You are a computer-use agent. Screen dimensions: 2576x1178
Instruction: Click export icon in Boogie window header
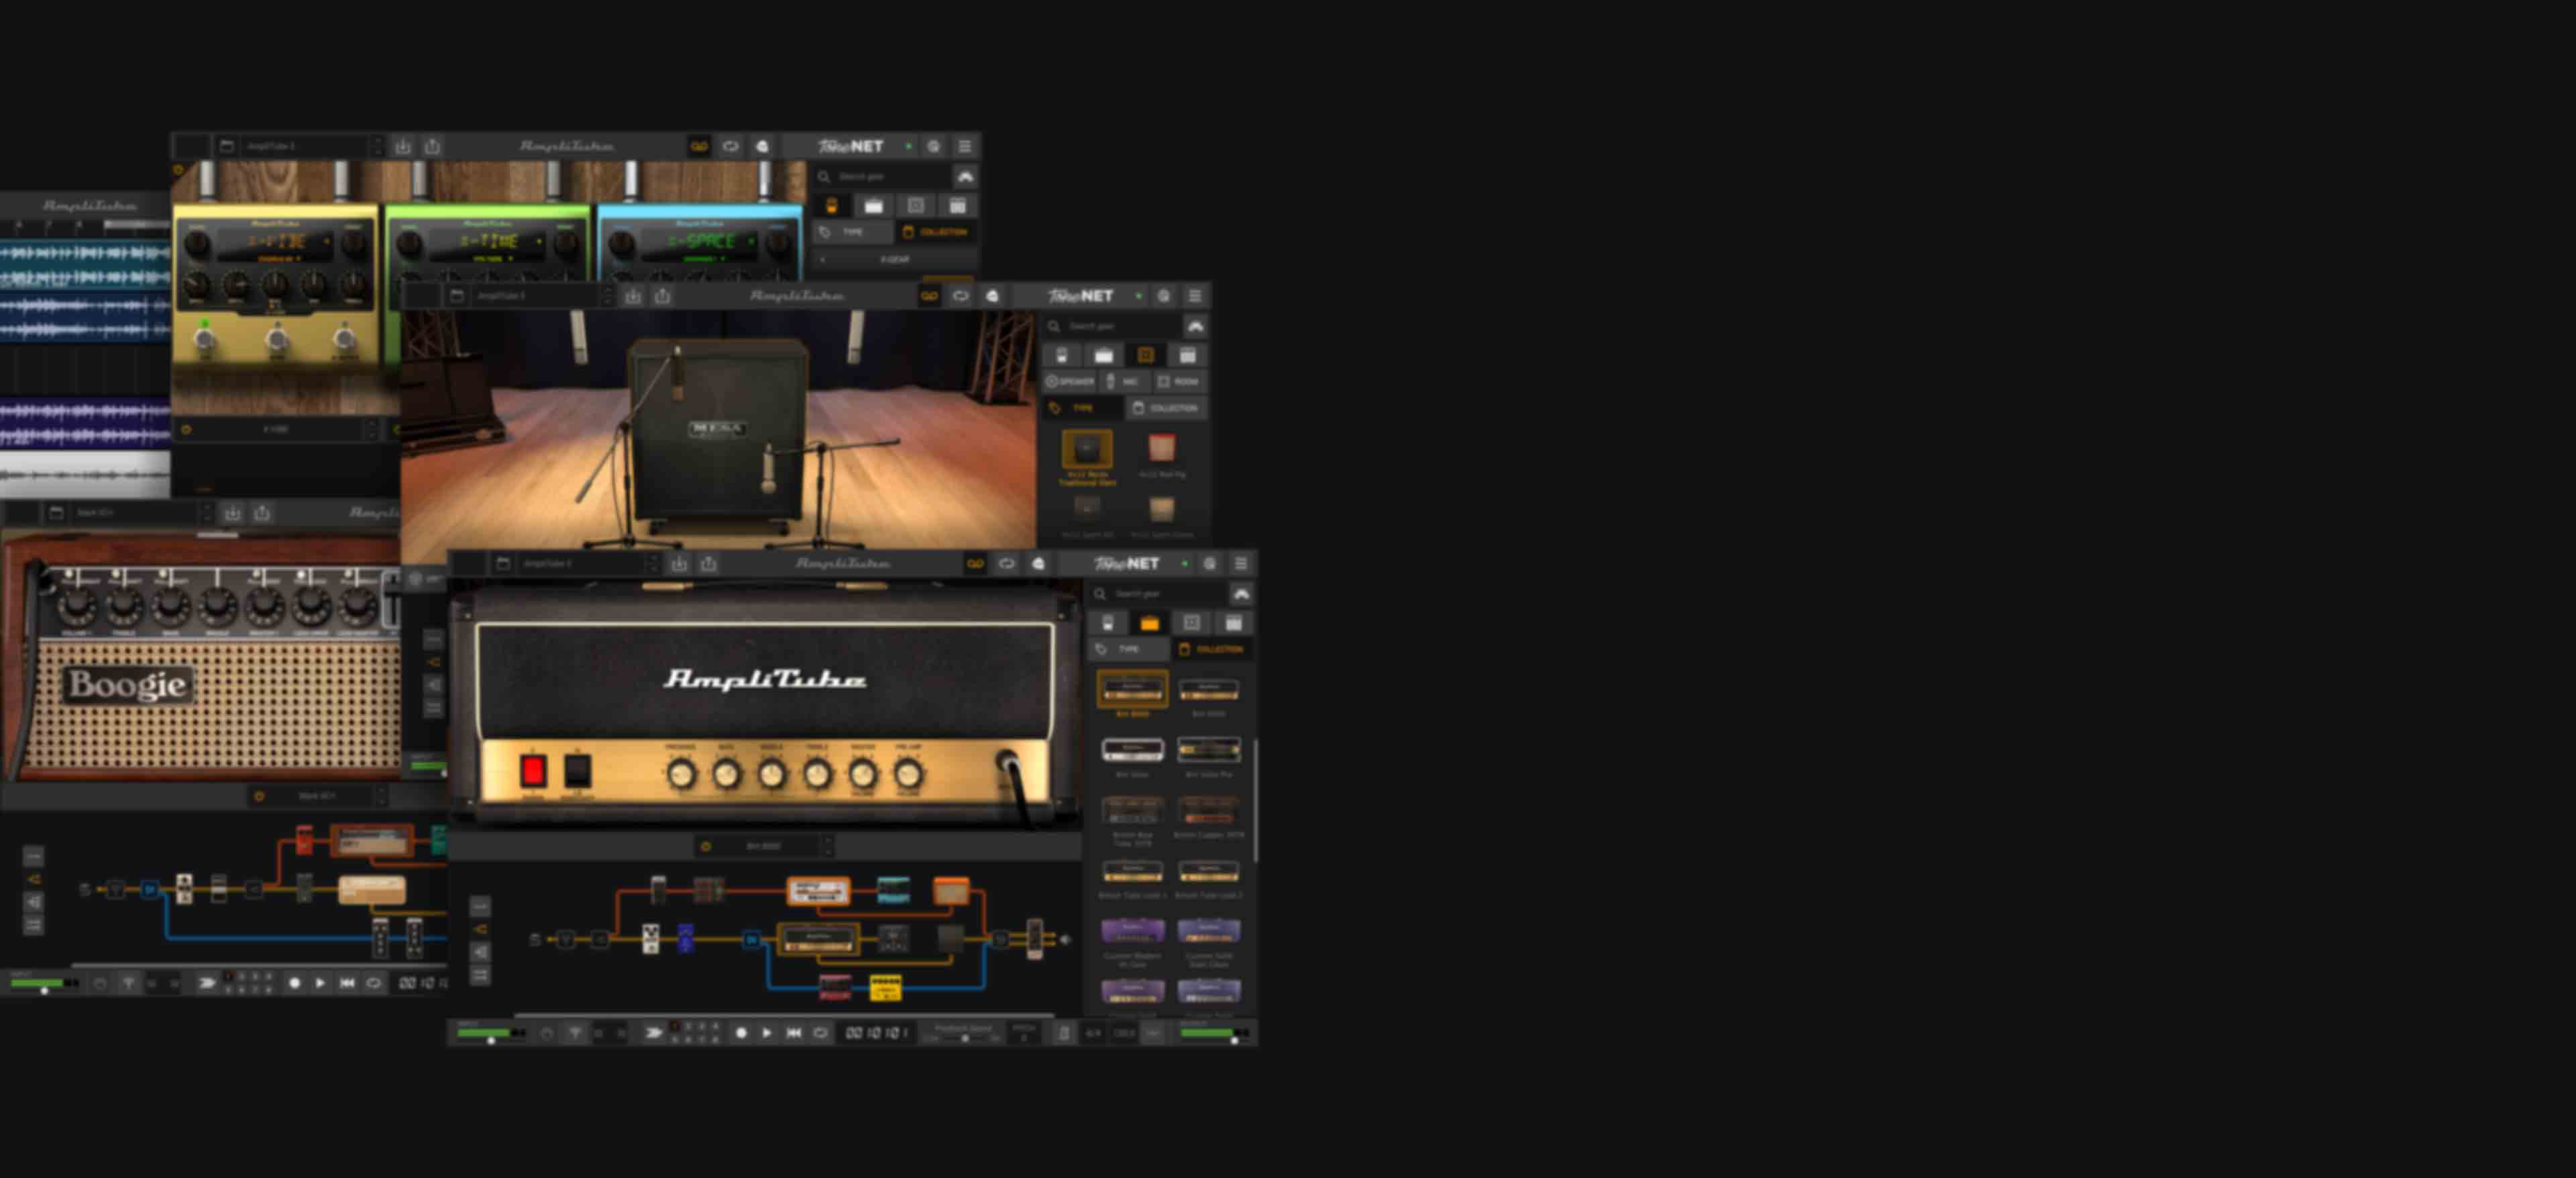point(262,513)
